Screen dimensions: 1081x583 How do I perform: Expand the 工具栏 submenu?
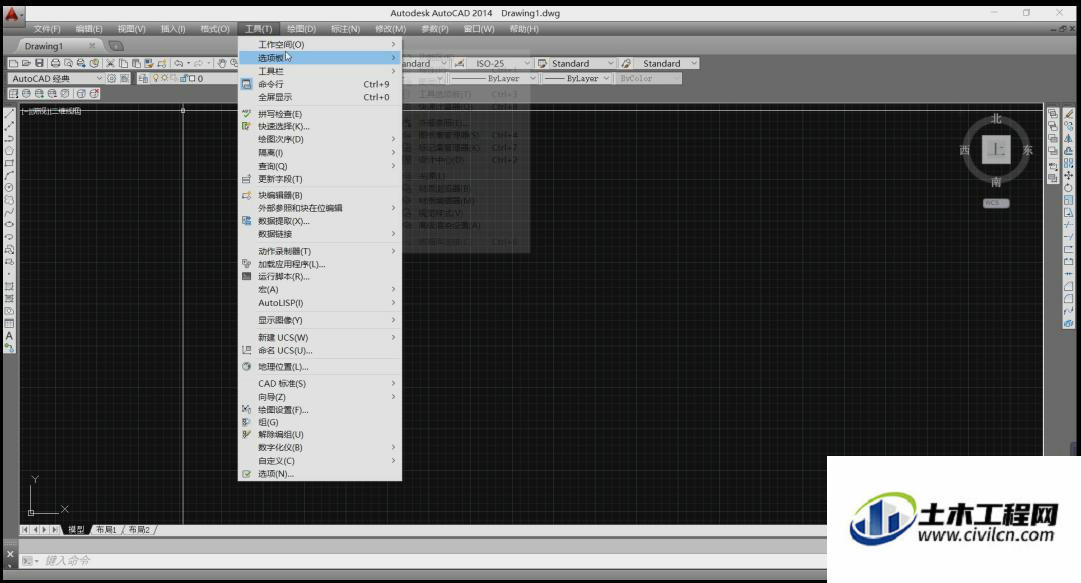point(320,71)
